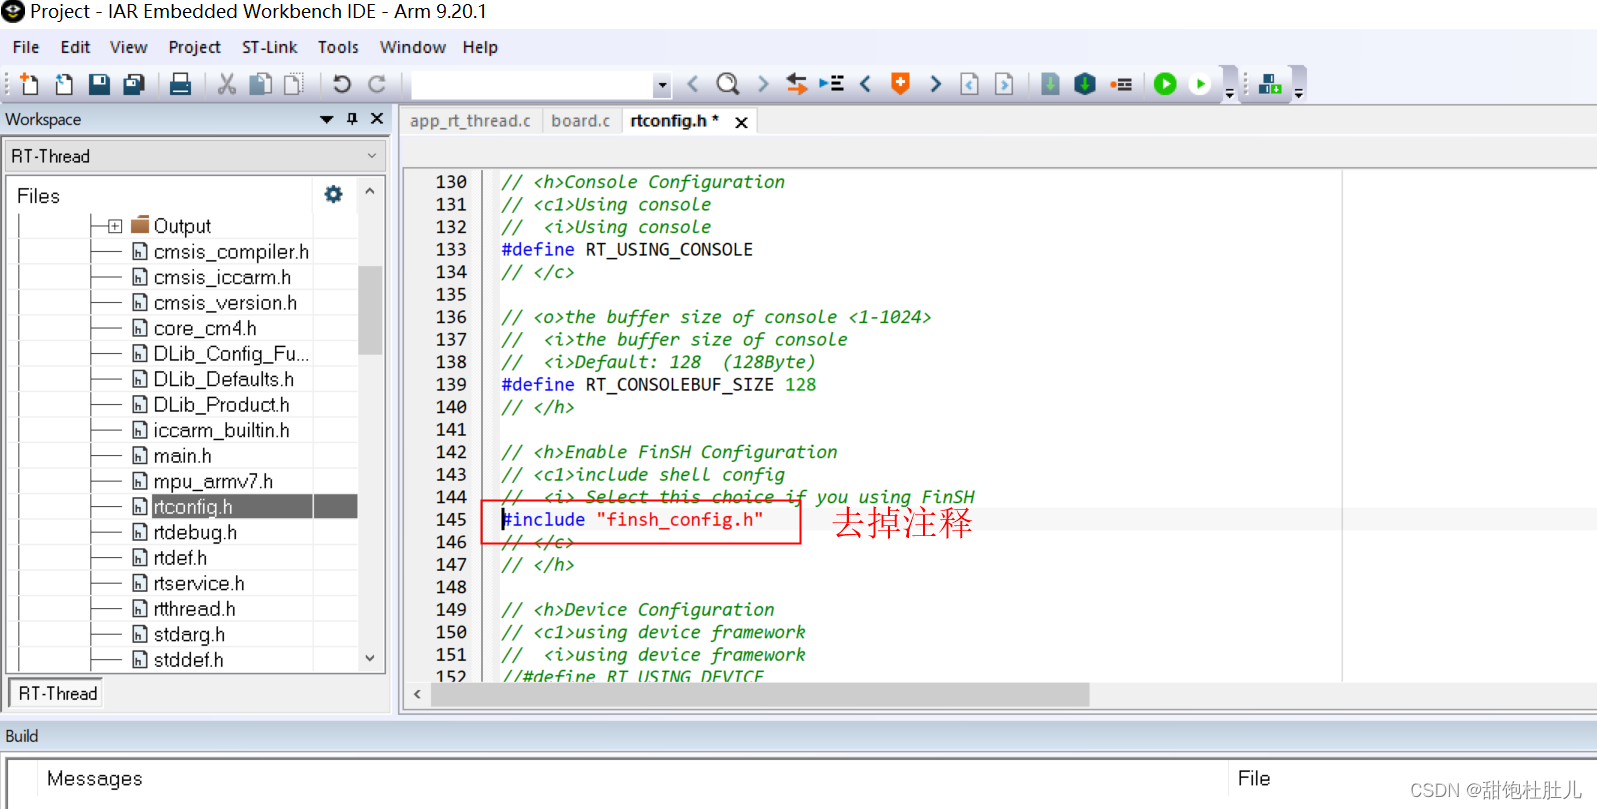Open the Workspace panel options arrow

[x=326, y=119]
